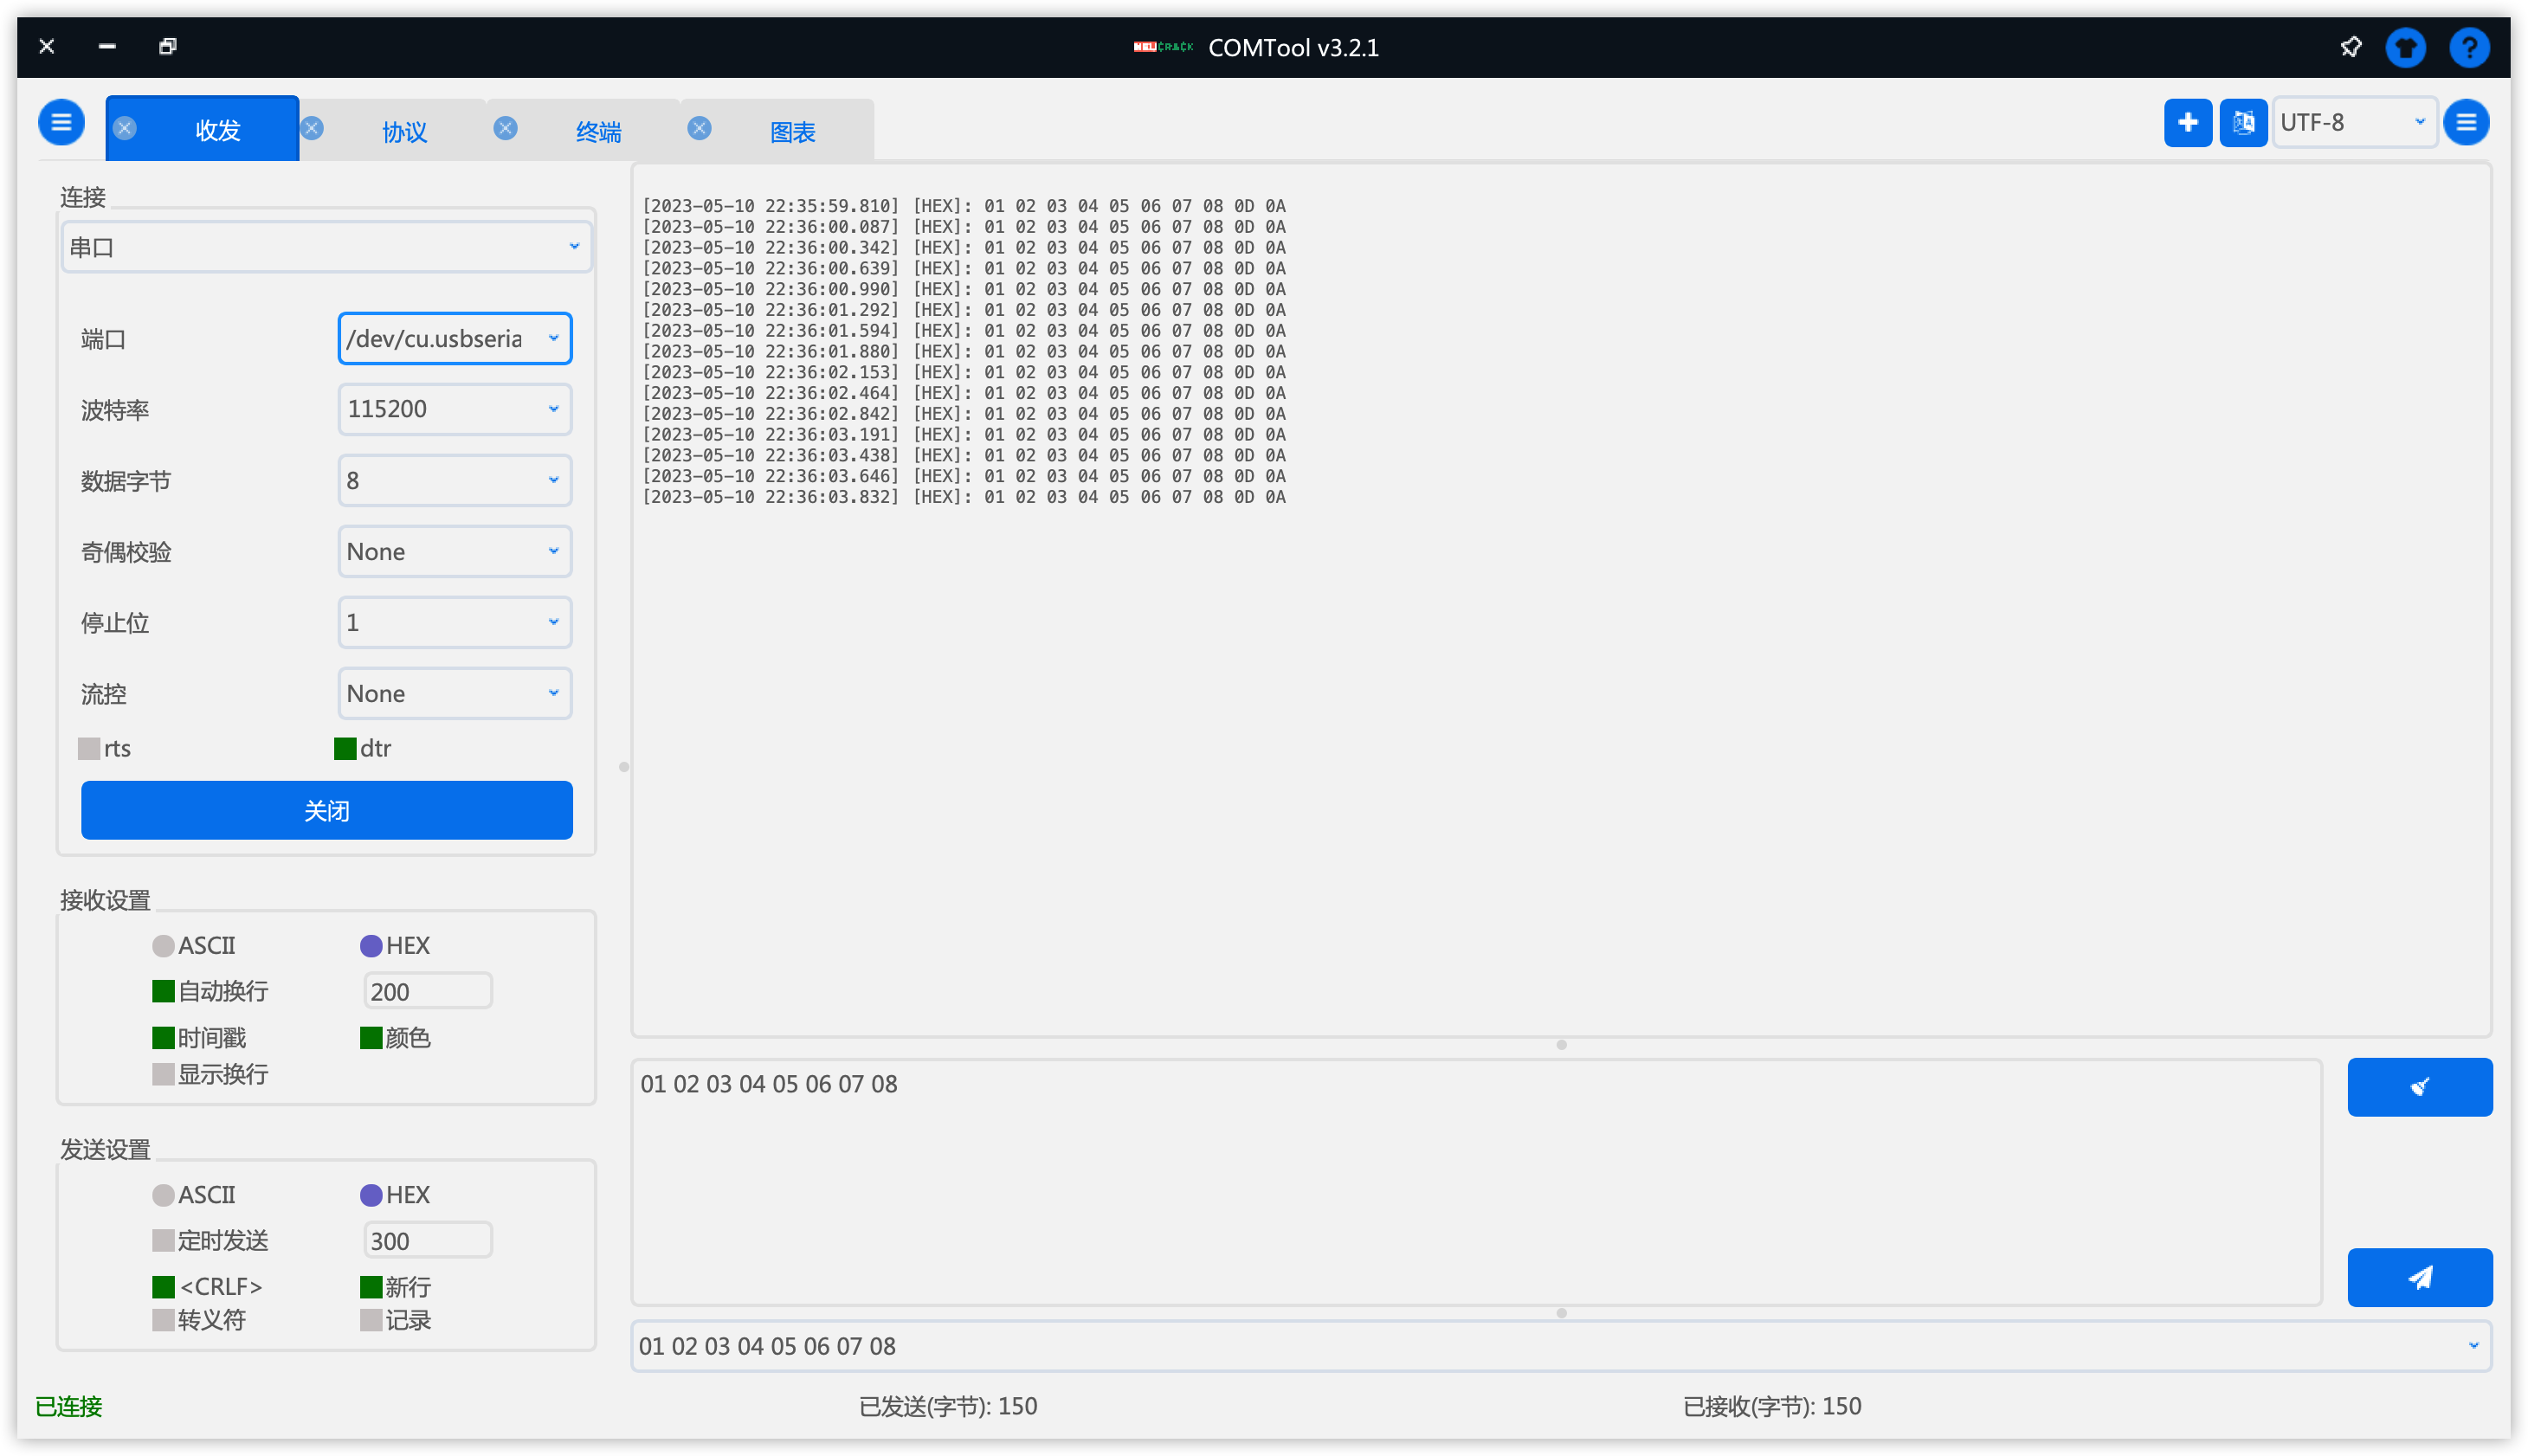Enable the 记录 checkbox
Screen dimensions: 2528x1456
(395, 1320)
